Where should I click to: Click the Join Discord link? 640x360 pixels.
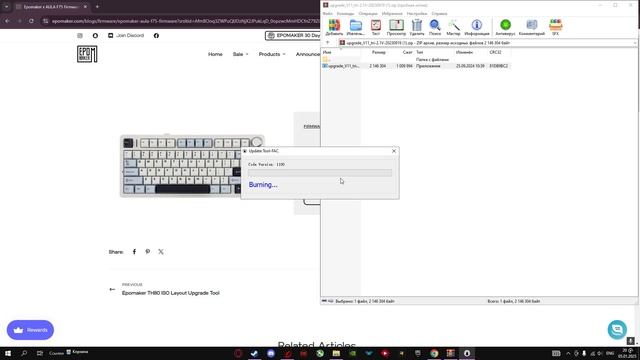[126, 36]
